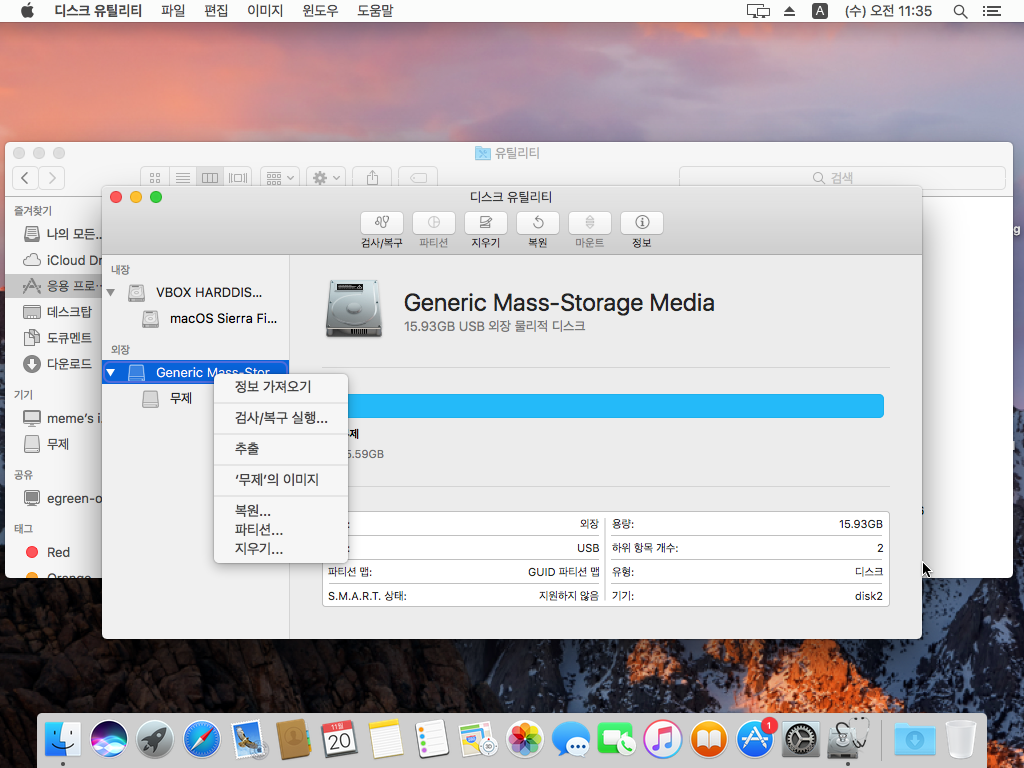Show disk Info (정보) toolbar icon
The image size is (1024, 768).
[x=641, y=223]
